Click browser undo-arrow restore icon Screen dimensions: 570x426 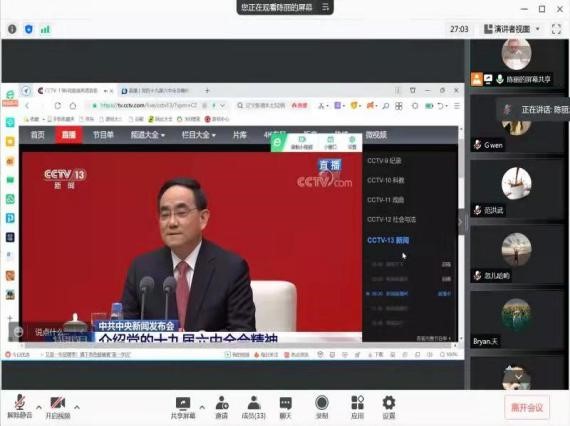pyautogui.click(x=441, y=106)
